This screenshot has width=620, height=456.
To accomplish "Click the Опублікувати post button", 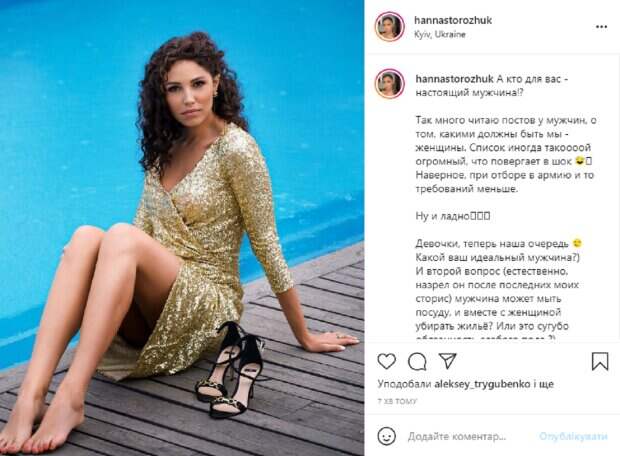I will point(573,436).
